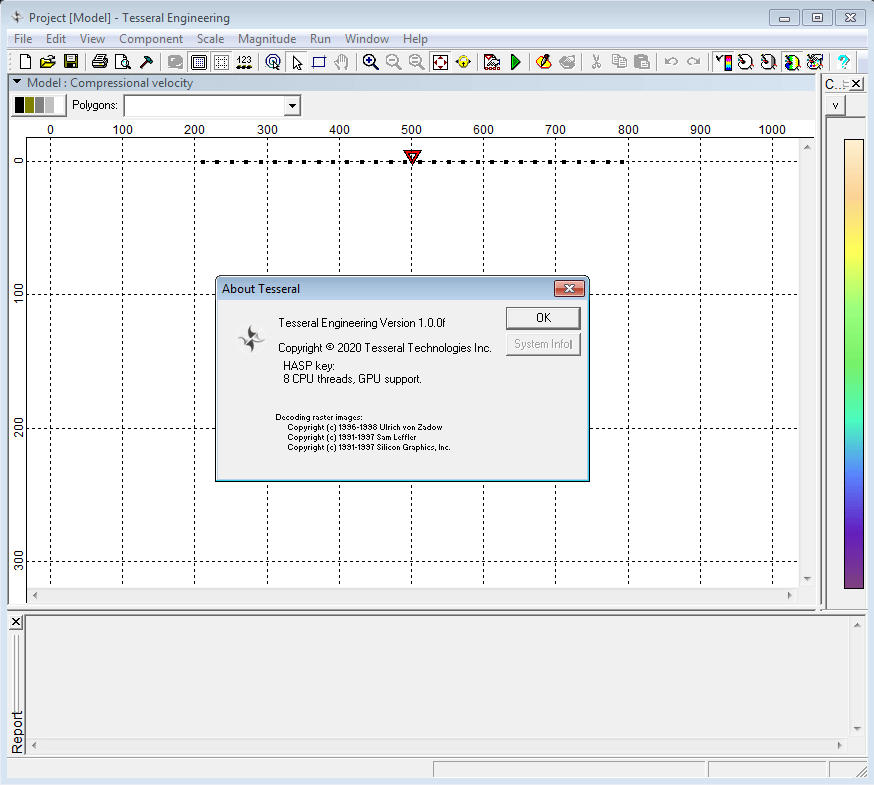Click the Save floppy disk icon
Viewport: 874px width, 785px height.
71,62
